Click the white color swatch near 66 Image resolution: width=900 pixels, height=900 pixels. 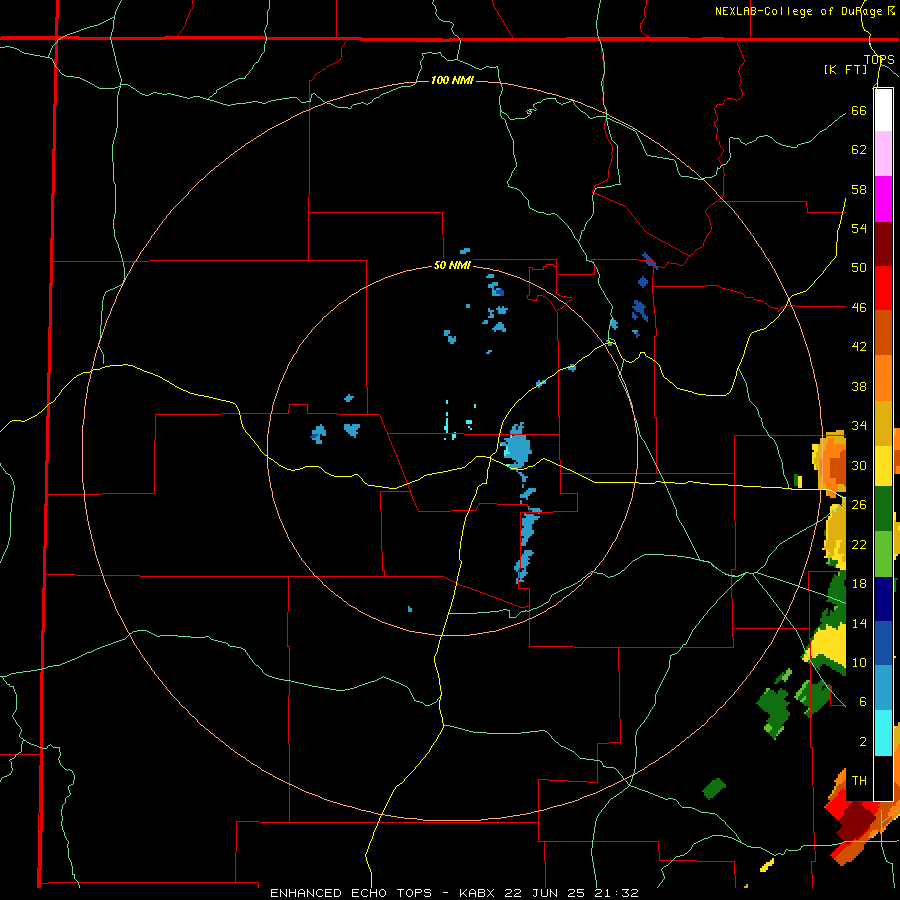click(x=883, y=110)
